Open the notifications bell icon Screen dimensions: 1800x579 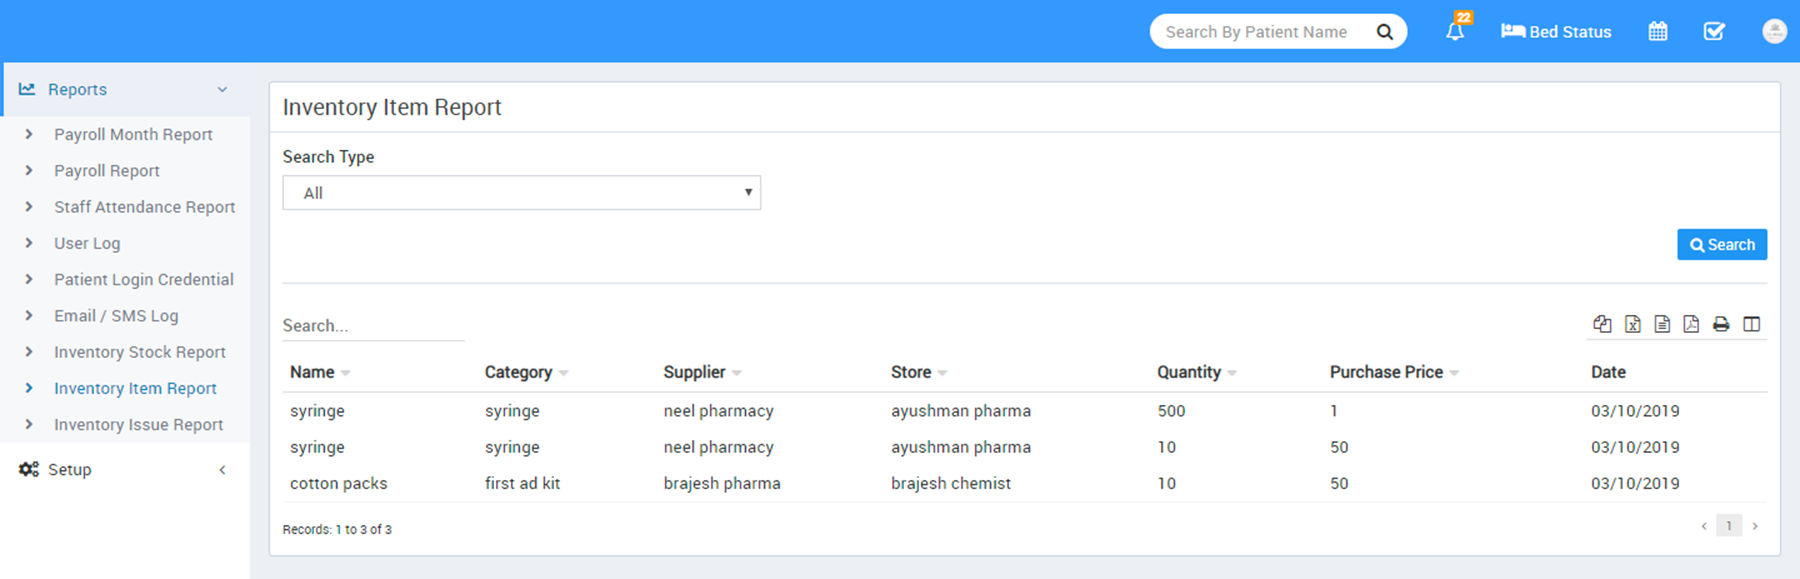pyautogui.click(x=1455, y=31)
